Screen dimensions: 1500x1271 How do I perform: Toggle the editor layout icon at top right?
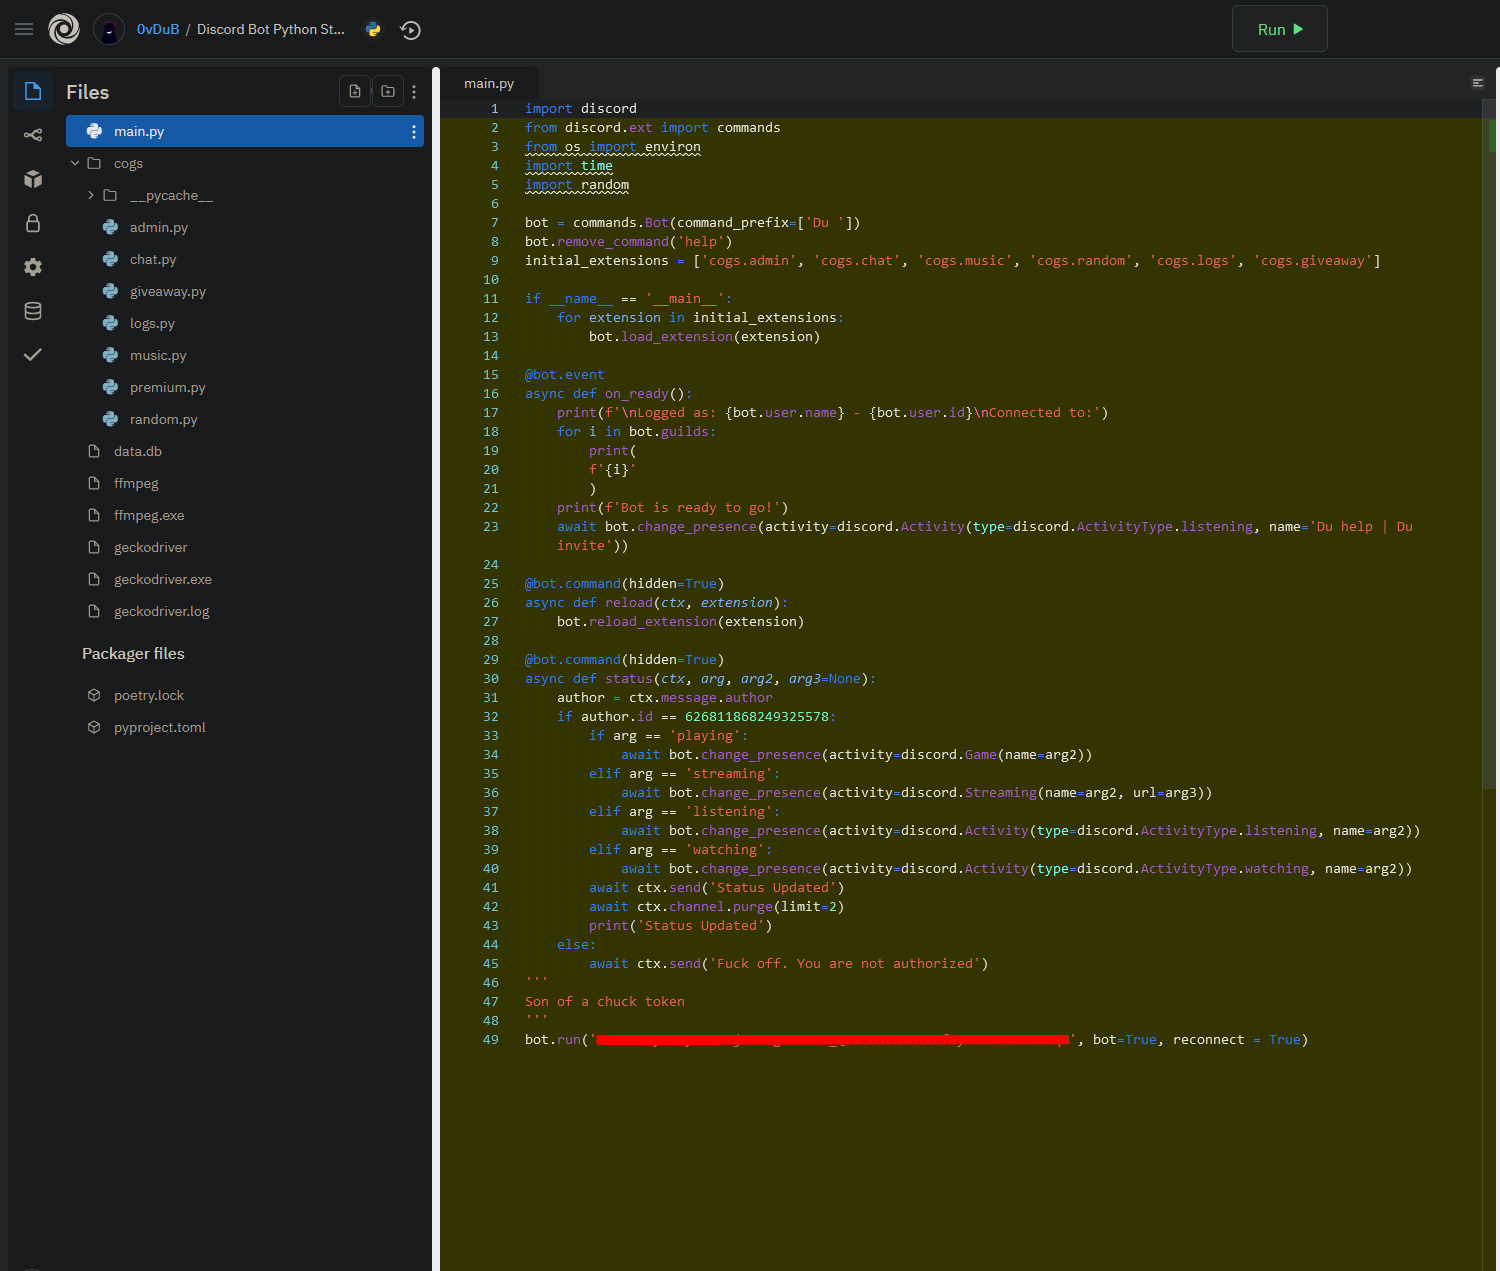[1477, 83]
